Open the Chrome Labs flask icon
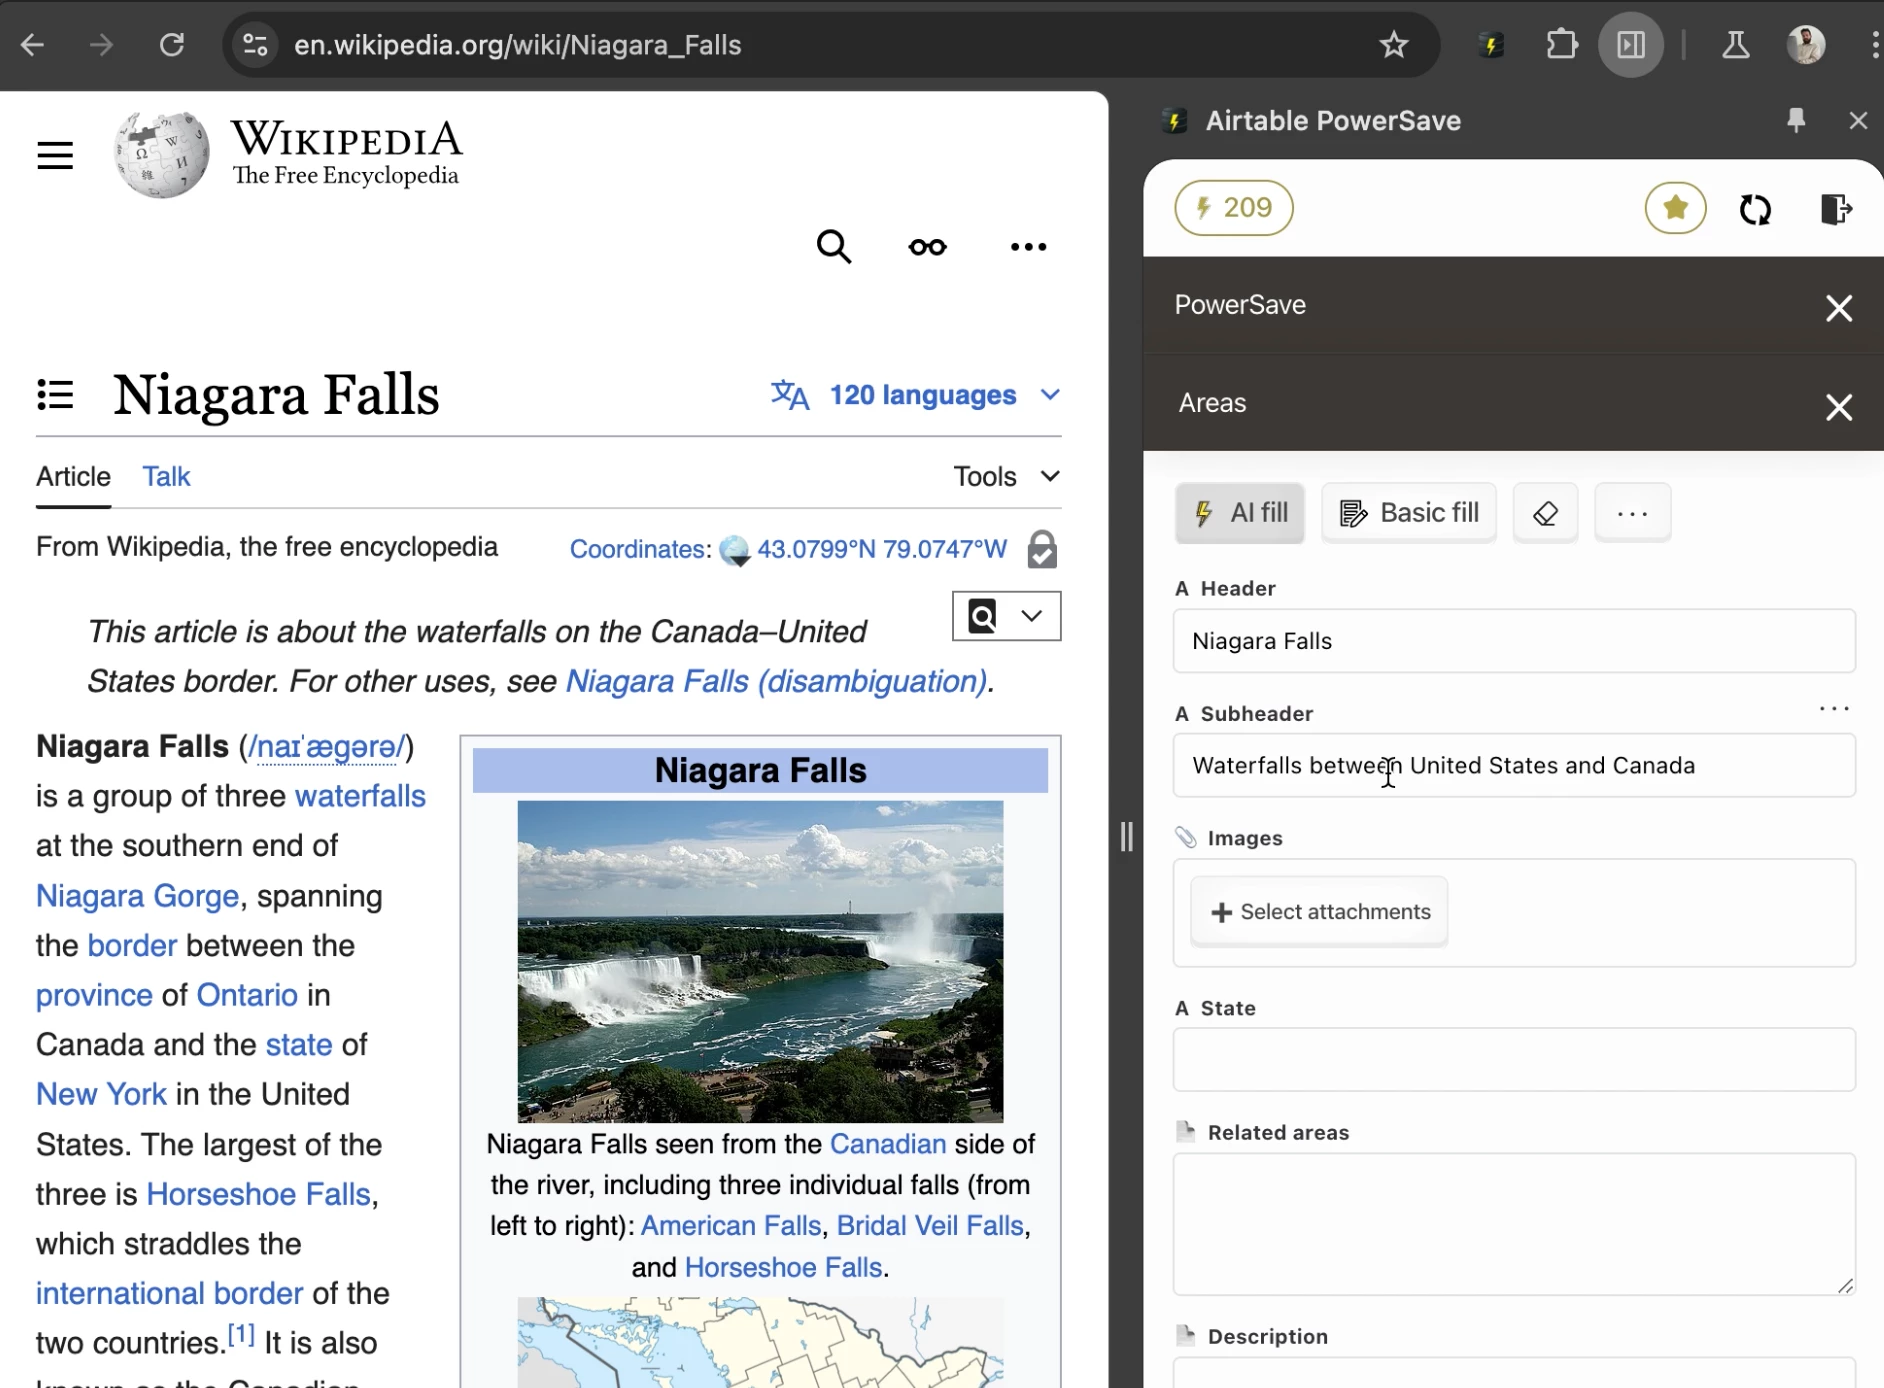 point(1736,45)
